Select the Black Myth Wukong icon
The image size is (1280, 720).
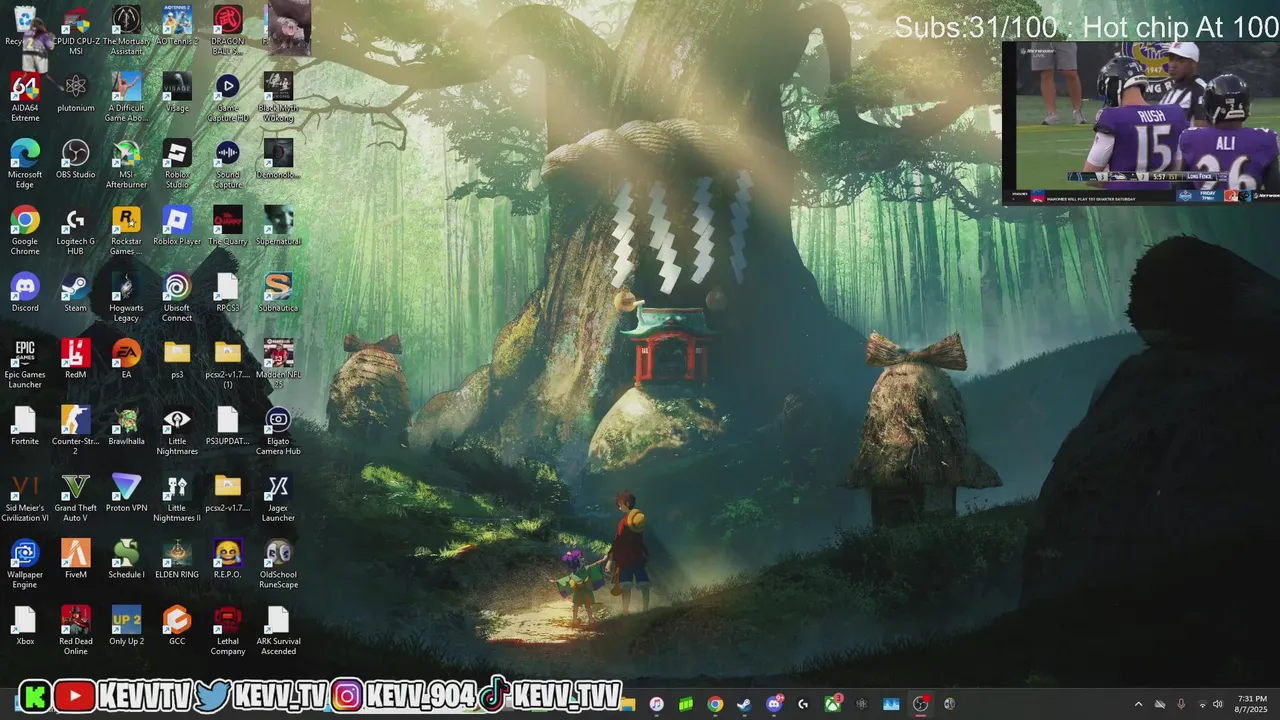pyautogui.click(x=278, y=97)
